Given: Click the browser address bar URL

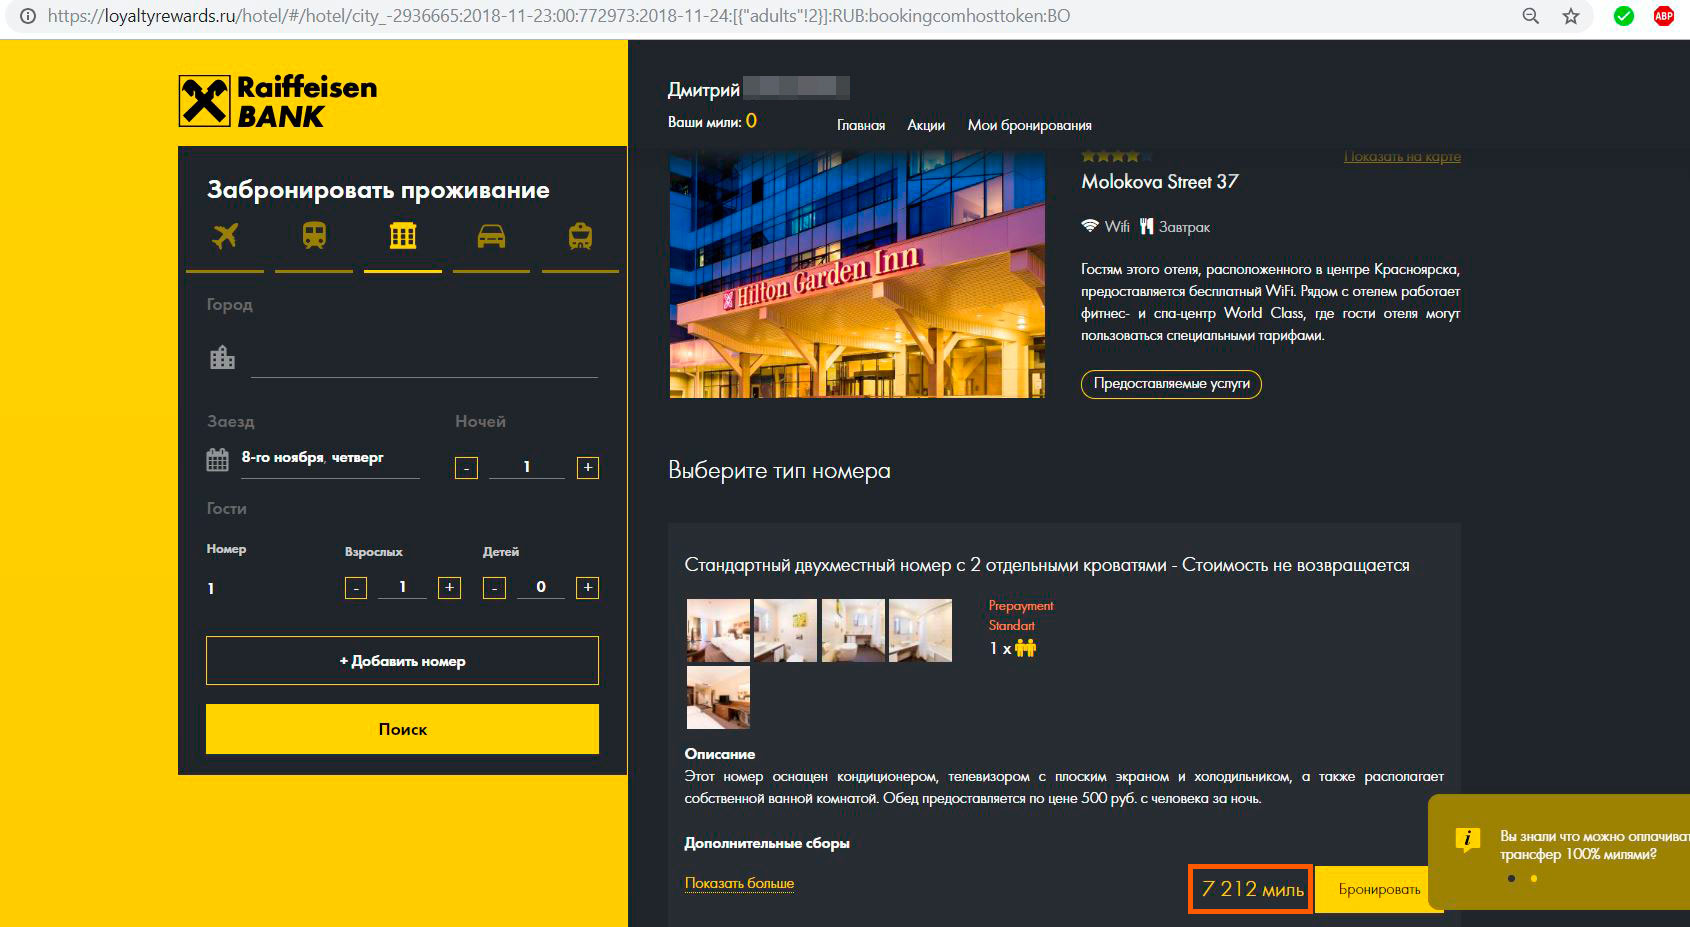Looking at the screenshot, I should 558,16.
